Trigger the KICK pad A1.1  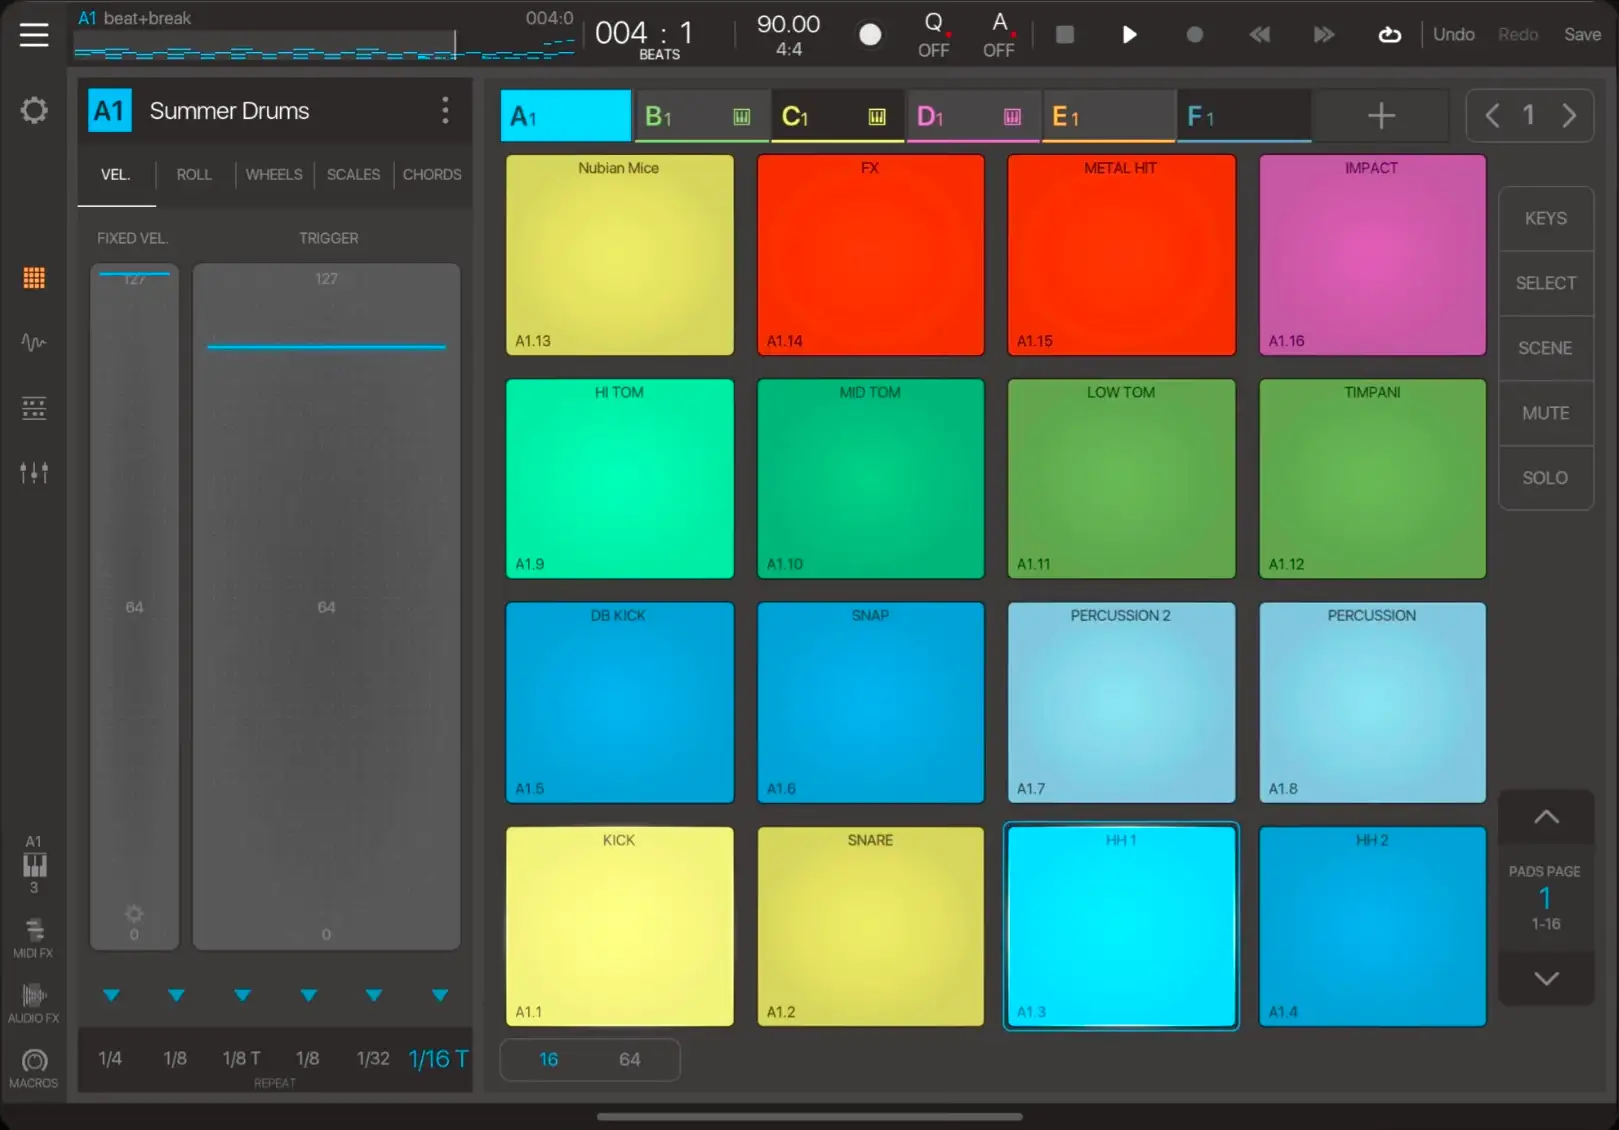point(619,926)
